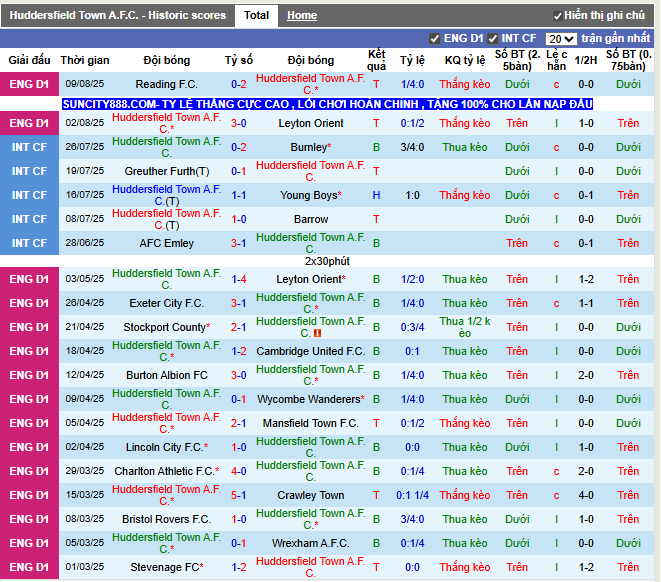Select Wycombe Wanderers team link
The width and height of the screenshot is (661, 582).
(x=309, y=400)
